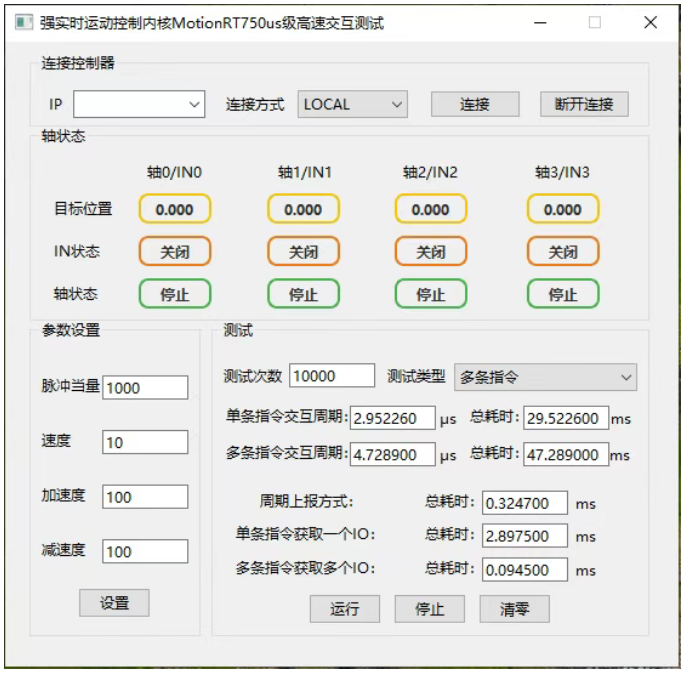Click IN0 状态 关闭 indicator
The width and height of the screenshot is (684, 673).
(x=175, y=251)
